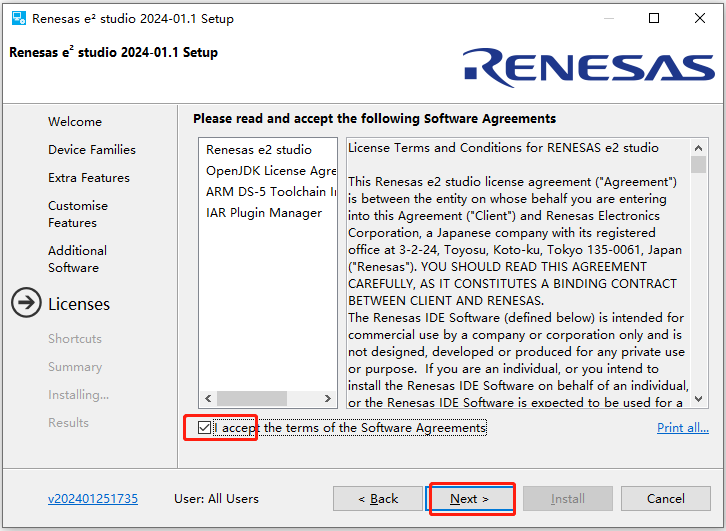Screen dimensions: 726x531
Task: Click the Licenses step arrow icon
Action: (x=26, y=304)
